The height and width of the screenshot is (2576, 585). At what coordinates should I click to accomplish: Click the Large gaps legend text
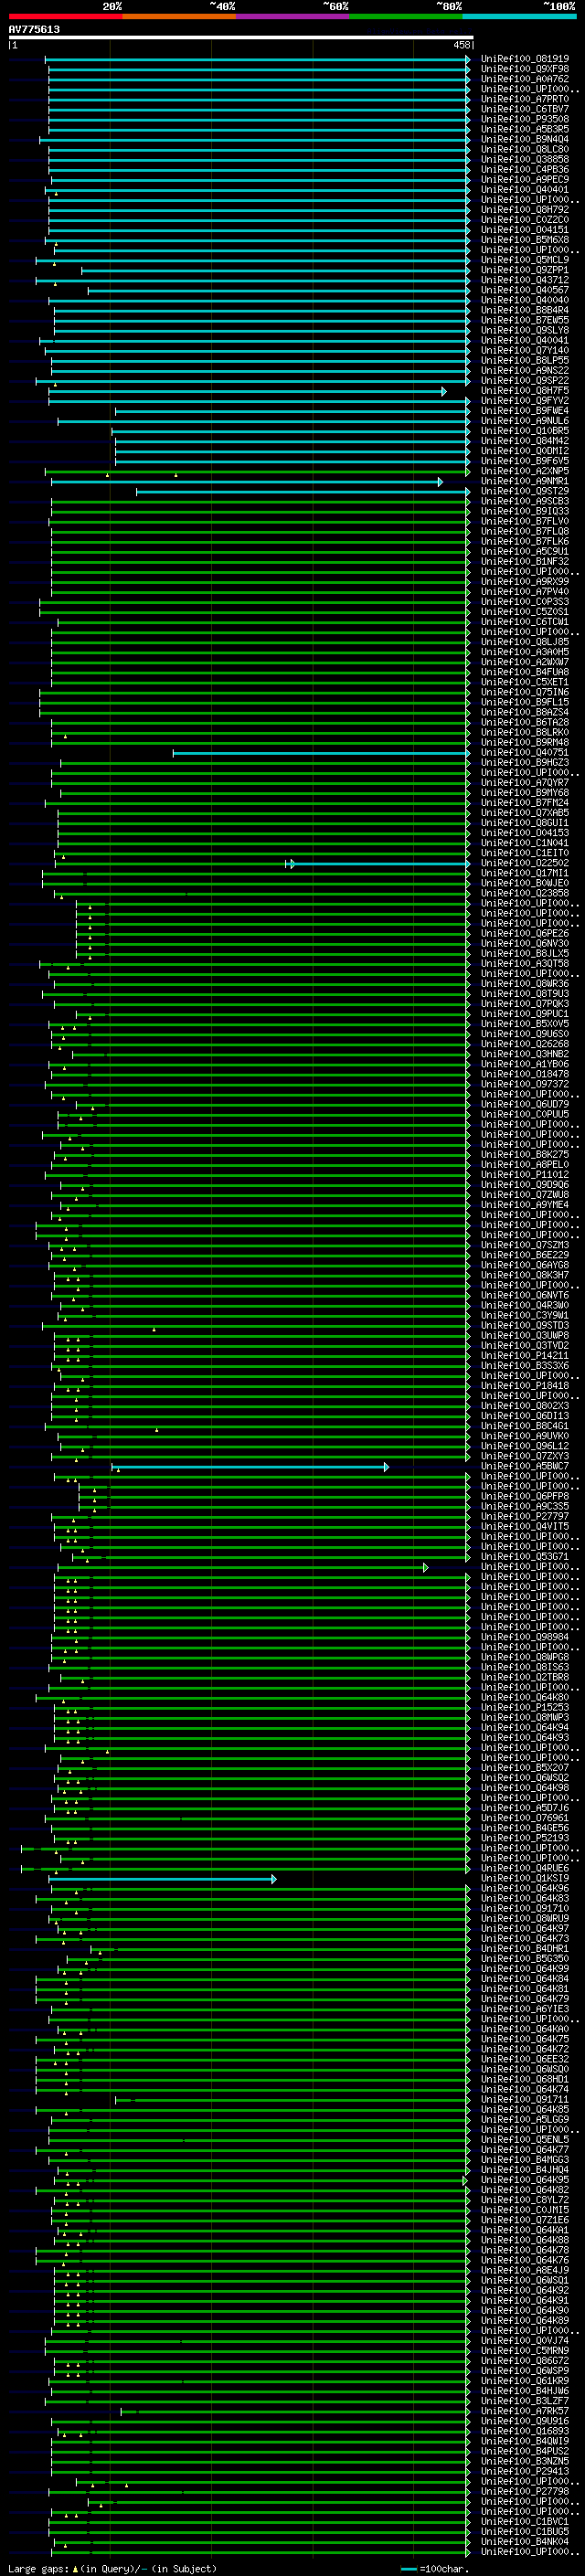(38, 2568)
